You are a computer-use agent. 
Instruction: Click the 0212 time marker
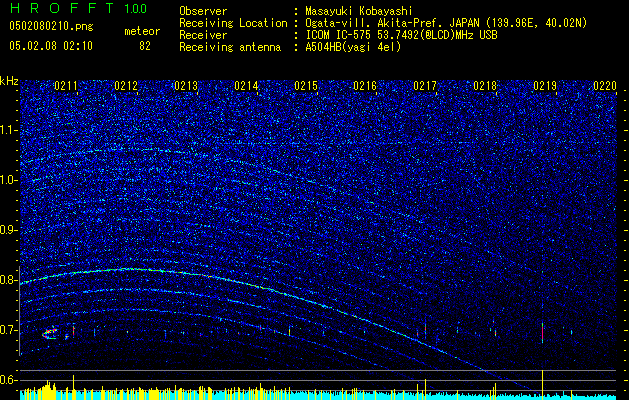tap(126, 86)
